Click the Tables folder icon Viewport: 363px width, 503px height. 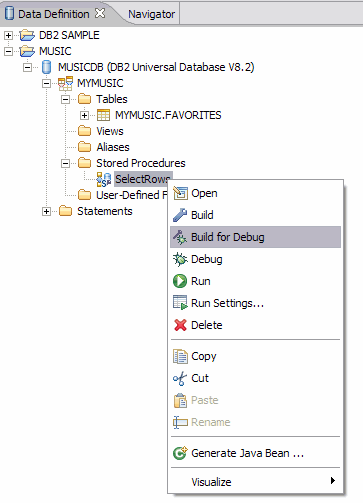(84, 99)
